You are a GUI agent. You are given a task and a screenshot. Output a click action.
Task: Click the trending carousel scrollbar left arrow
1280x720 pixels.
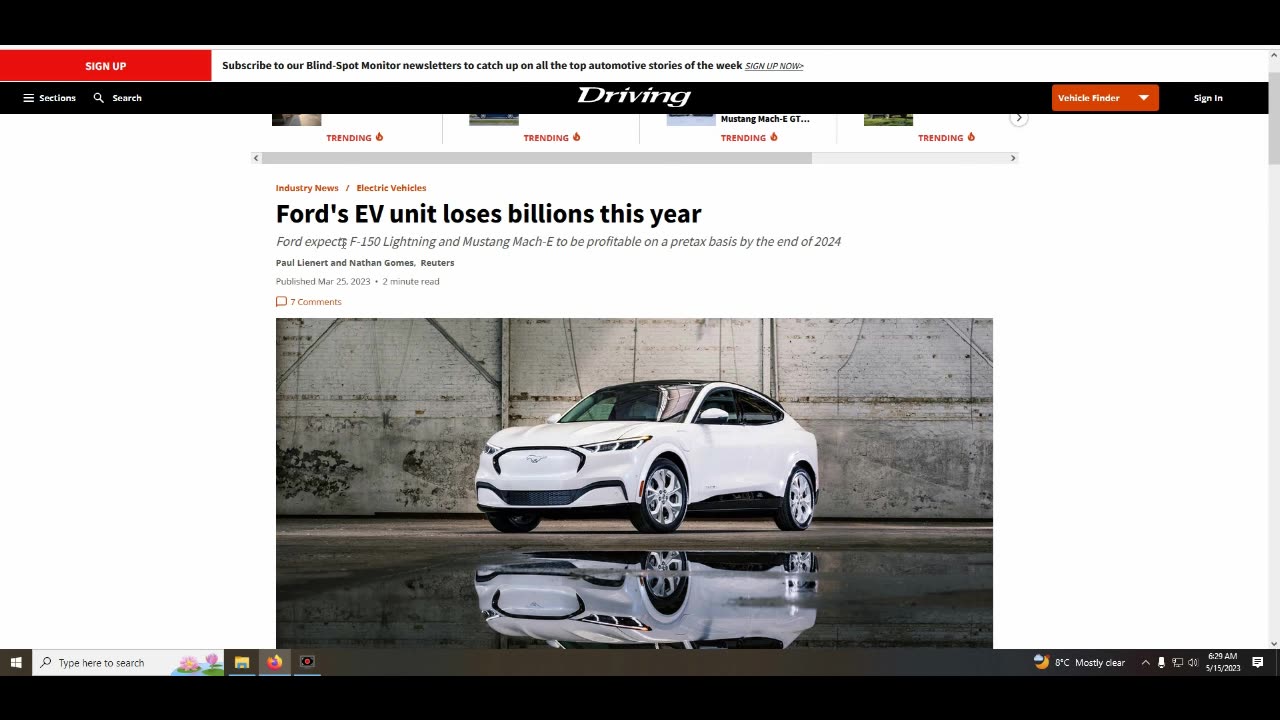(256, 158)
